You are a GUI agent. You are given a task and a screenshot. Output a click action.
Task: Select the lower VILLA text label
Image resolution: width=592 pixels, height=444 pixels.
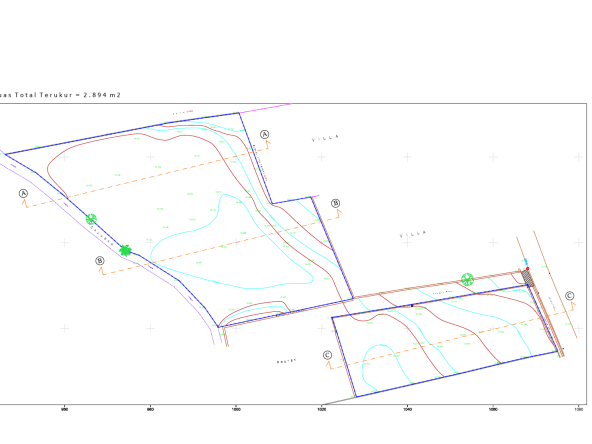pos(413,234)
